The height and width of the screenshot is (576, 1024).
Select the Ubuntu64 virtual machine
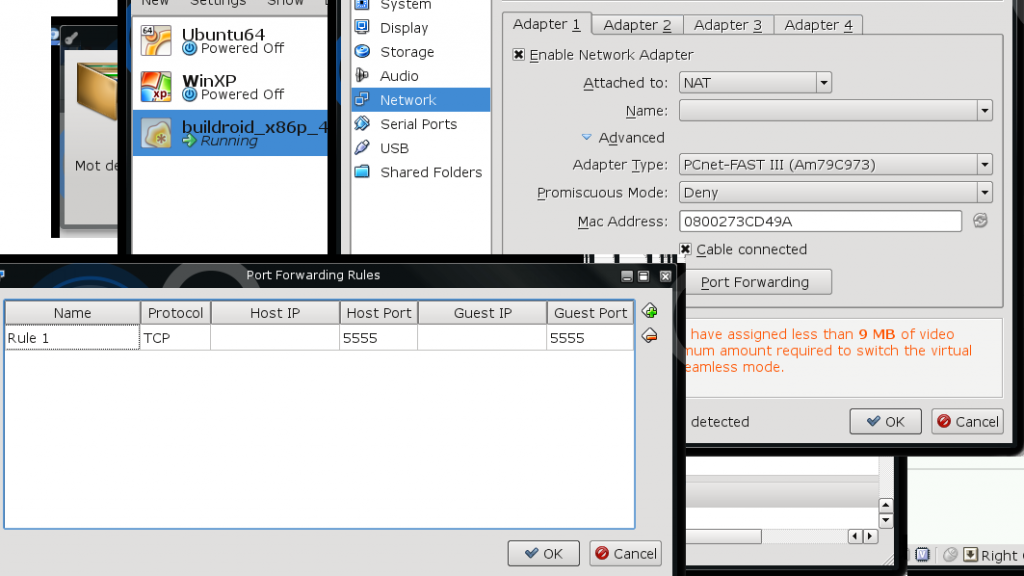click(x=230, y=40)
